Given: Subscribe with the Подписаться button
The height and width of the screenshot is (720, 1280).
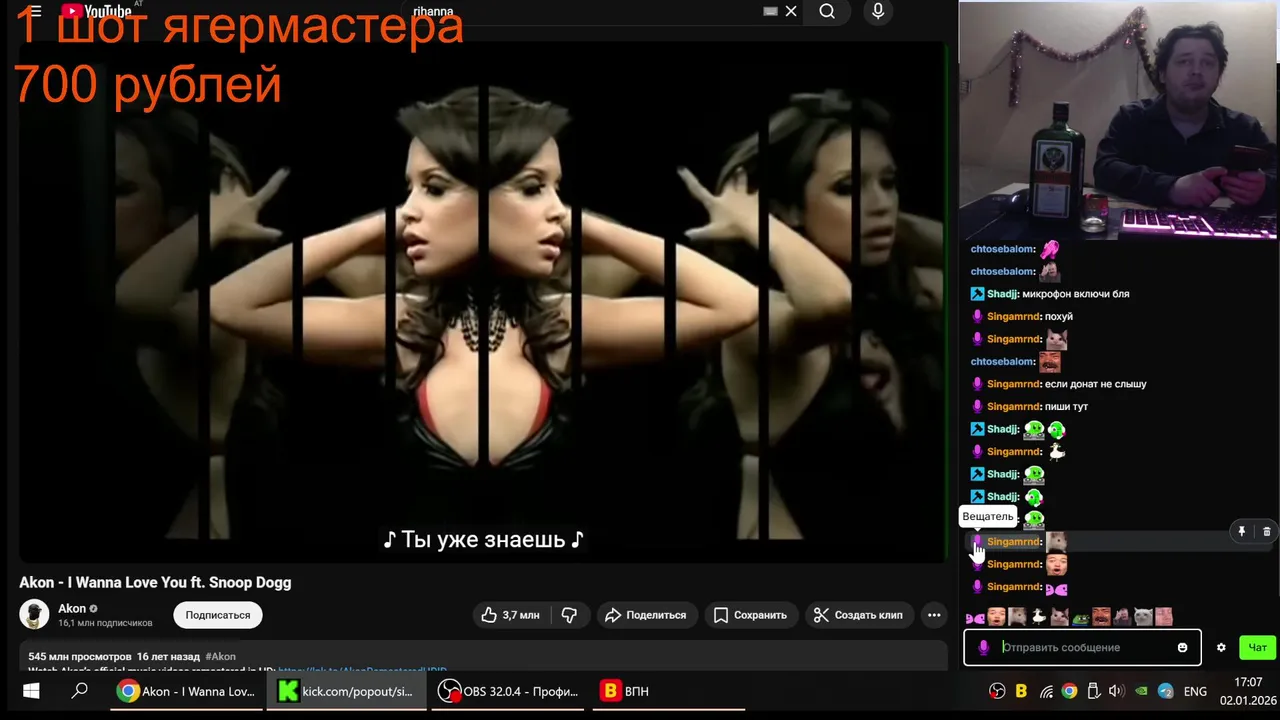Looking at the screenshot, I should (218, 615).
